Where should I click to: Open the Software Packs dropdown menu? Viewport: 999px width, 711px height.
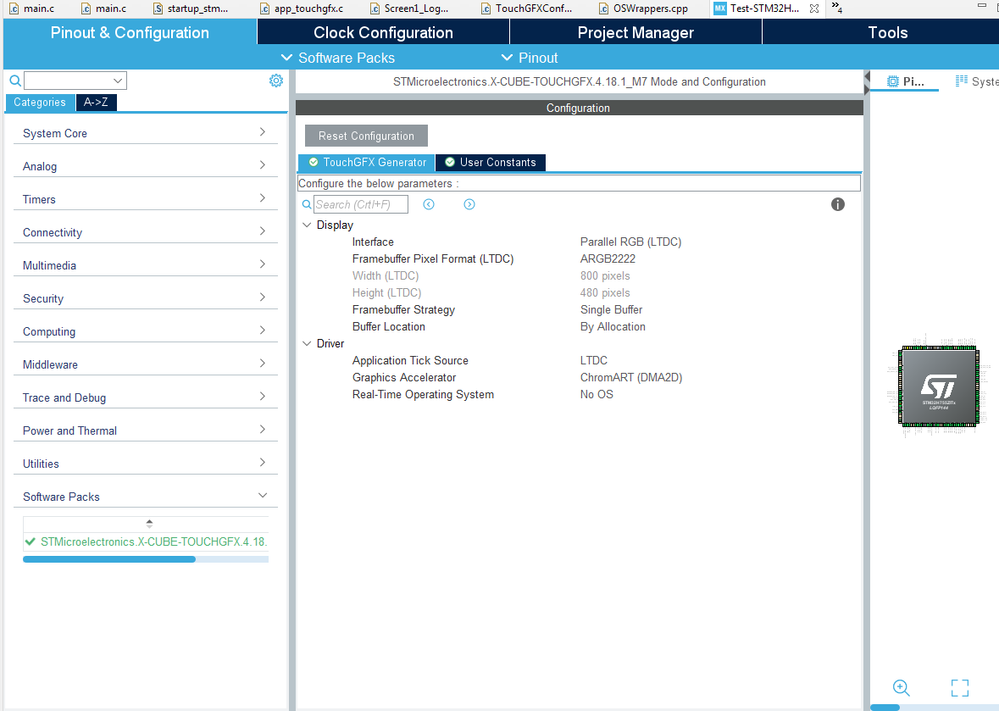pyautogui.click(x=338, y=58)
